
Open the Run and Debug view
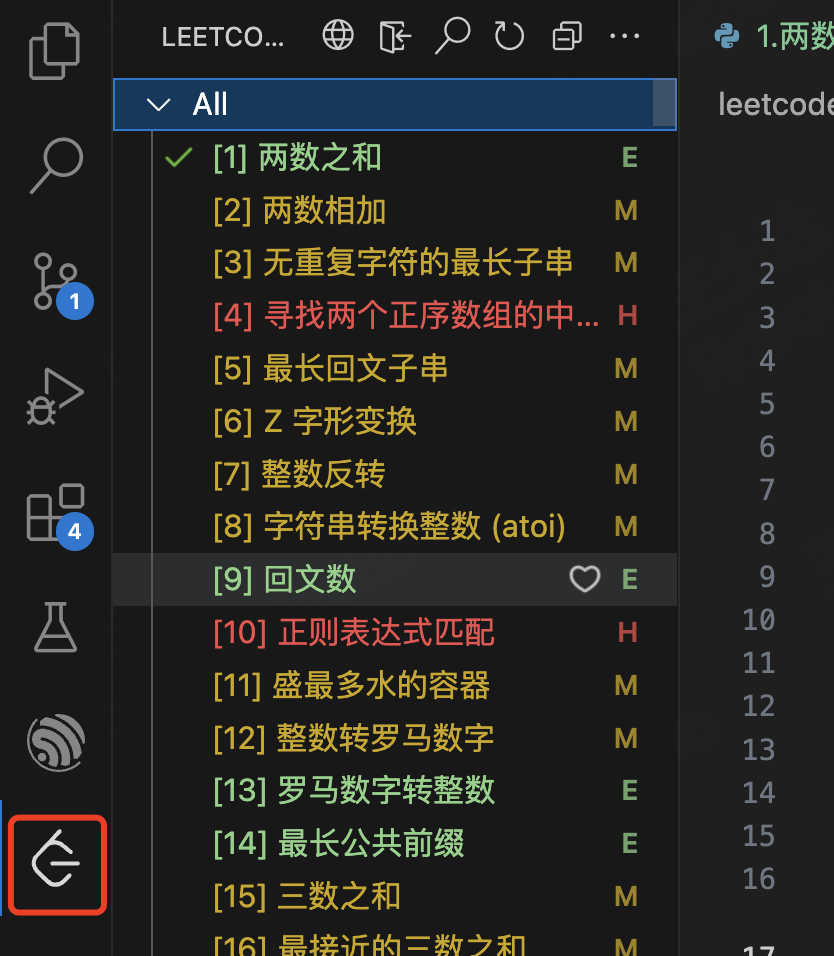click(x=55, y=397)
